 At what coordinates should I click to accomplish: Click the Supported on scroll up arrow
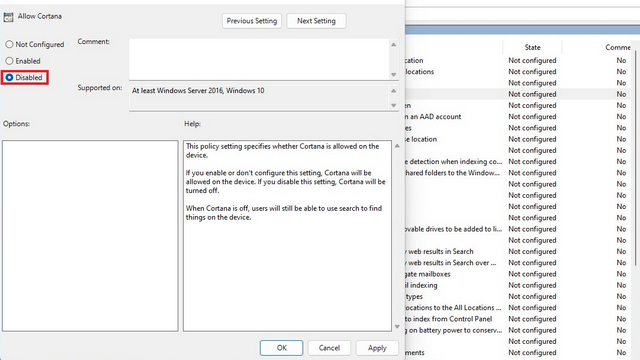(393, 91)
